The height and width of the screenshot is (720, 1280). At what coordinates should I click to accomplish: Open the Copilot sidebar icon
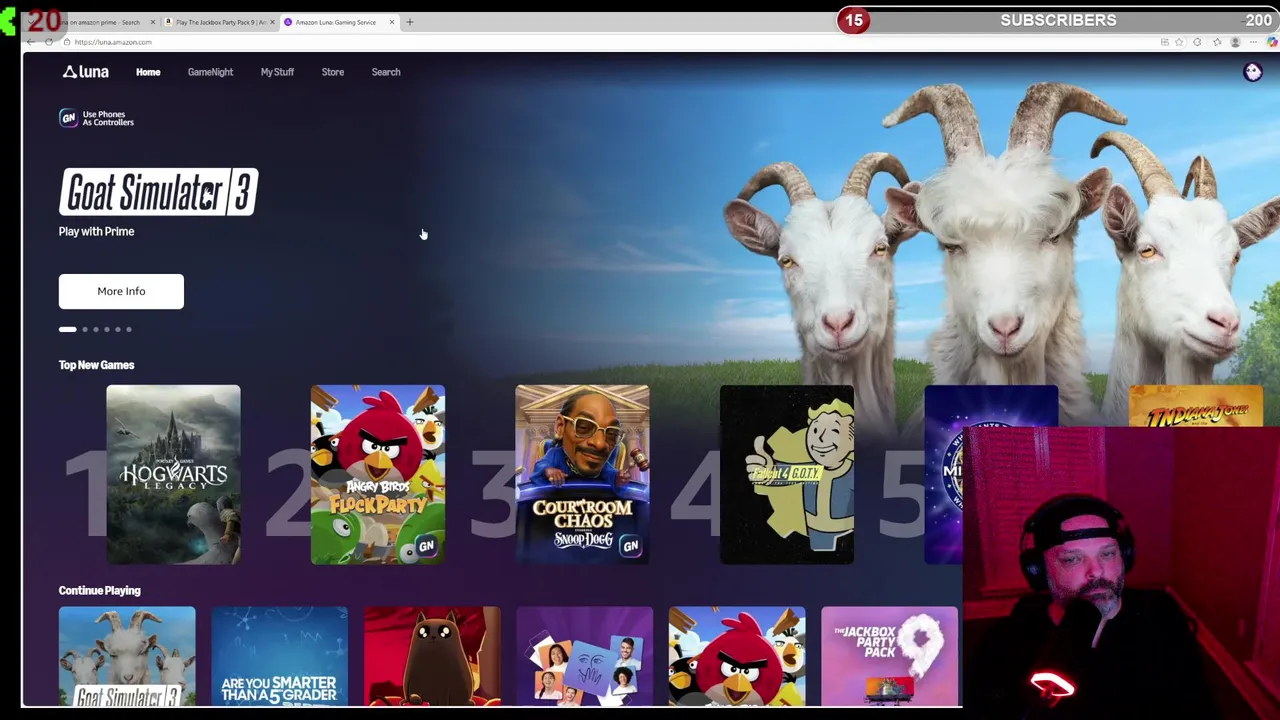(1272, 42)
